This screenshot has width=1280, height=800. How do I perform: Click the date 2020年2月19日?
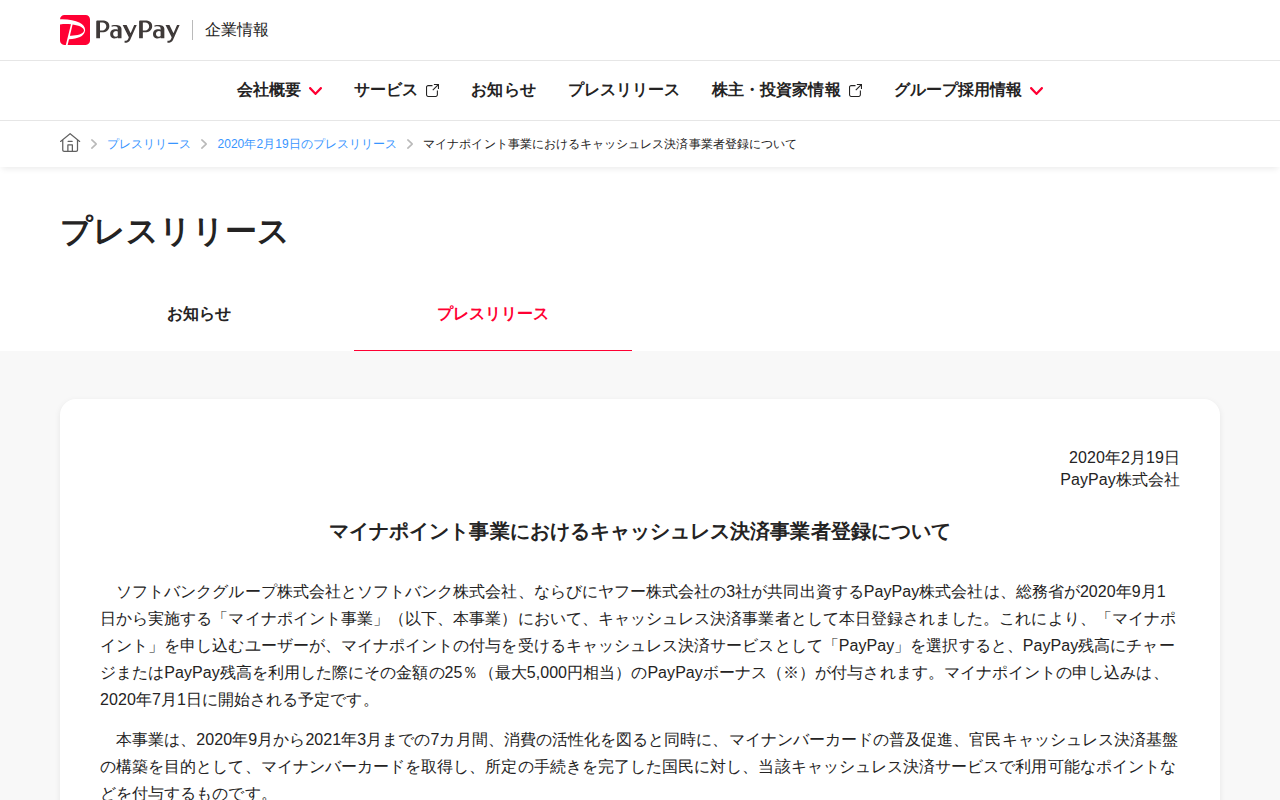click(x=1124, y=457)
